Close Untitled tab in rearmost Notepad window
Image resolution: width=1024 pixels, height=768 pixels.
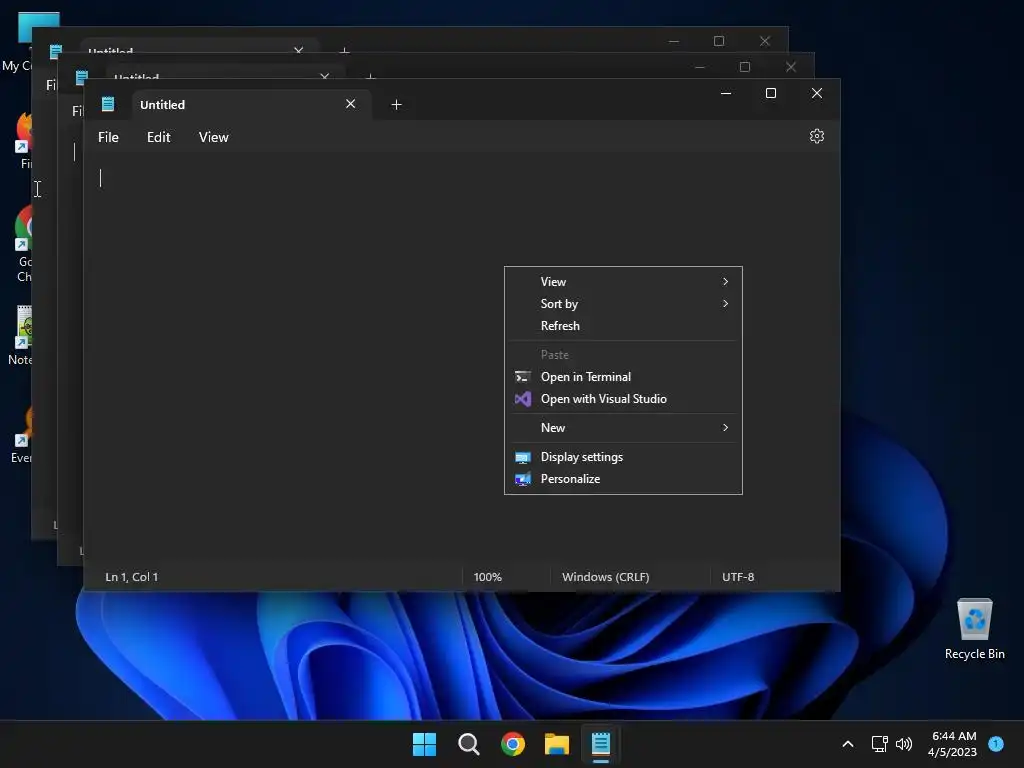[298, 50]
